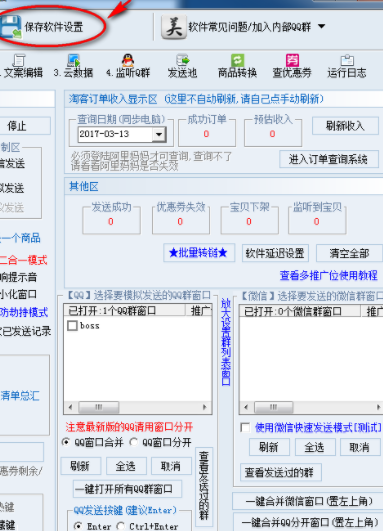
Task: Click the 防劫持模式 blue option
Action: tap(24, 312)
